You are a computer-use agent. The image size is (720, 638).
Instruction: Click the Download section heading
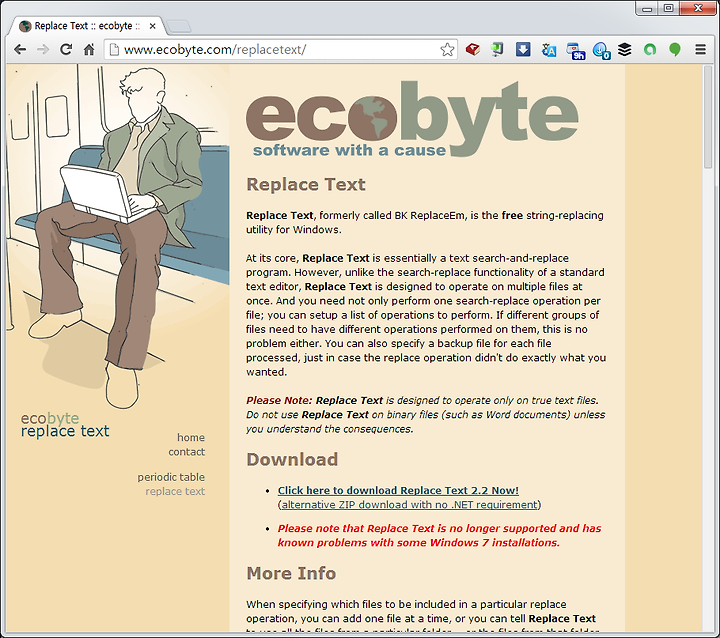[292, 459]
